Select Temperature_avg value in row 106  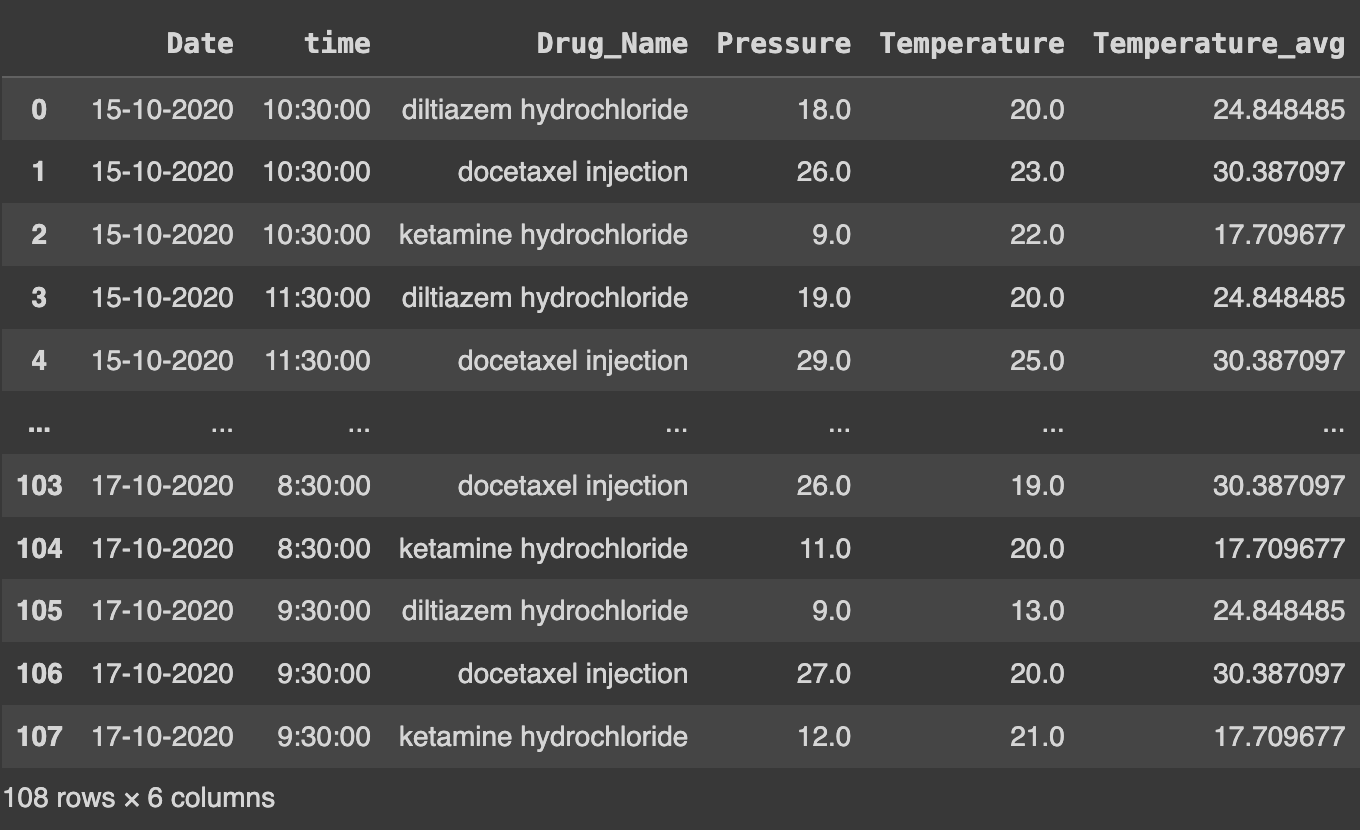click(1278, 674)
